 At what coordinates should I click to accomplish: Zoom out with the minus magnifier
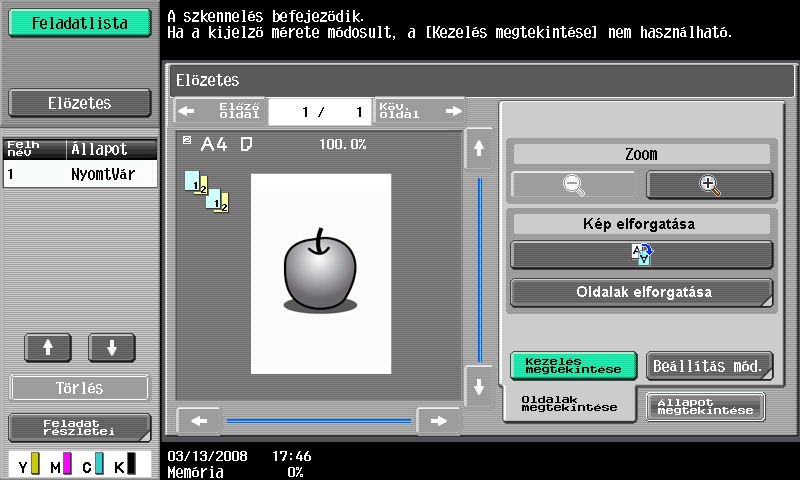(x=573, y=185)
